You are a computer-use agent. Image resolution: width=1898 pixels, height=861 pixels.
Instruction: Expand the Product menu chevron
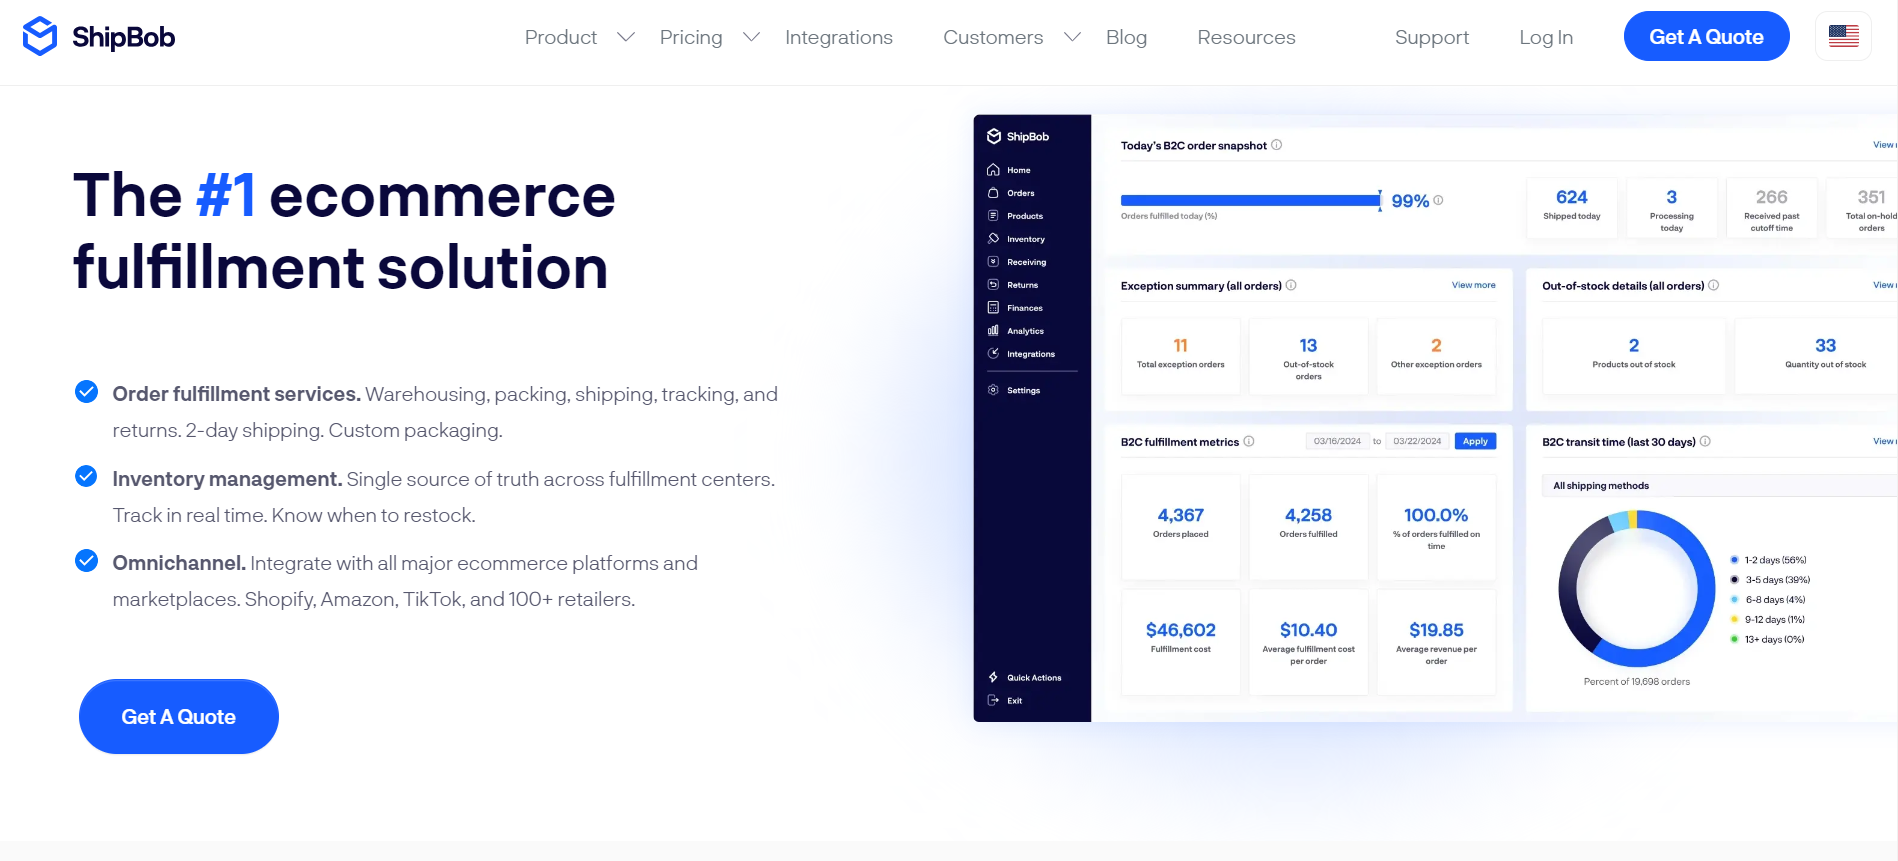(626, 37)
